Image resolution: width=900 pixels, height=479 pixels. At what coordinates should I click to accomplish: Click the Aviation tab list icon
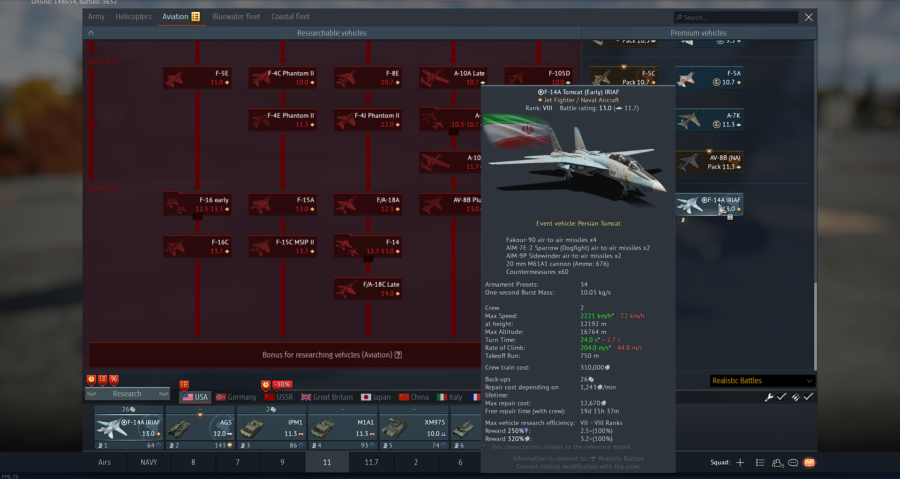tap(196, 17)
